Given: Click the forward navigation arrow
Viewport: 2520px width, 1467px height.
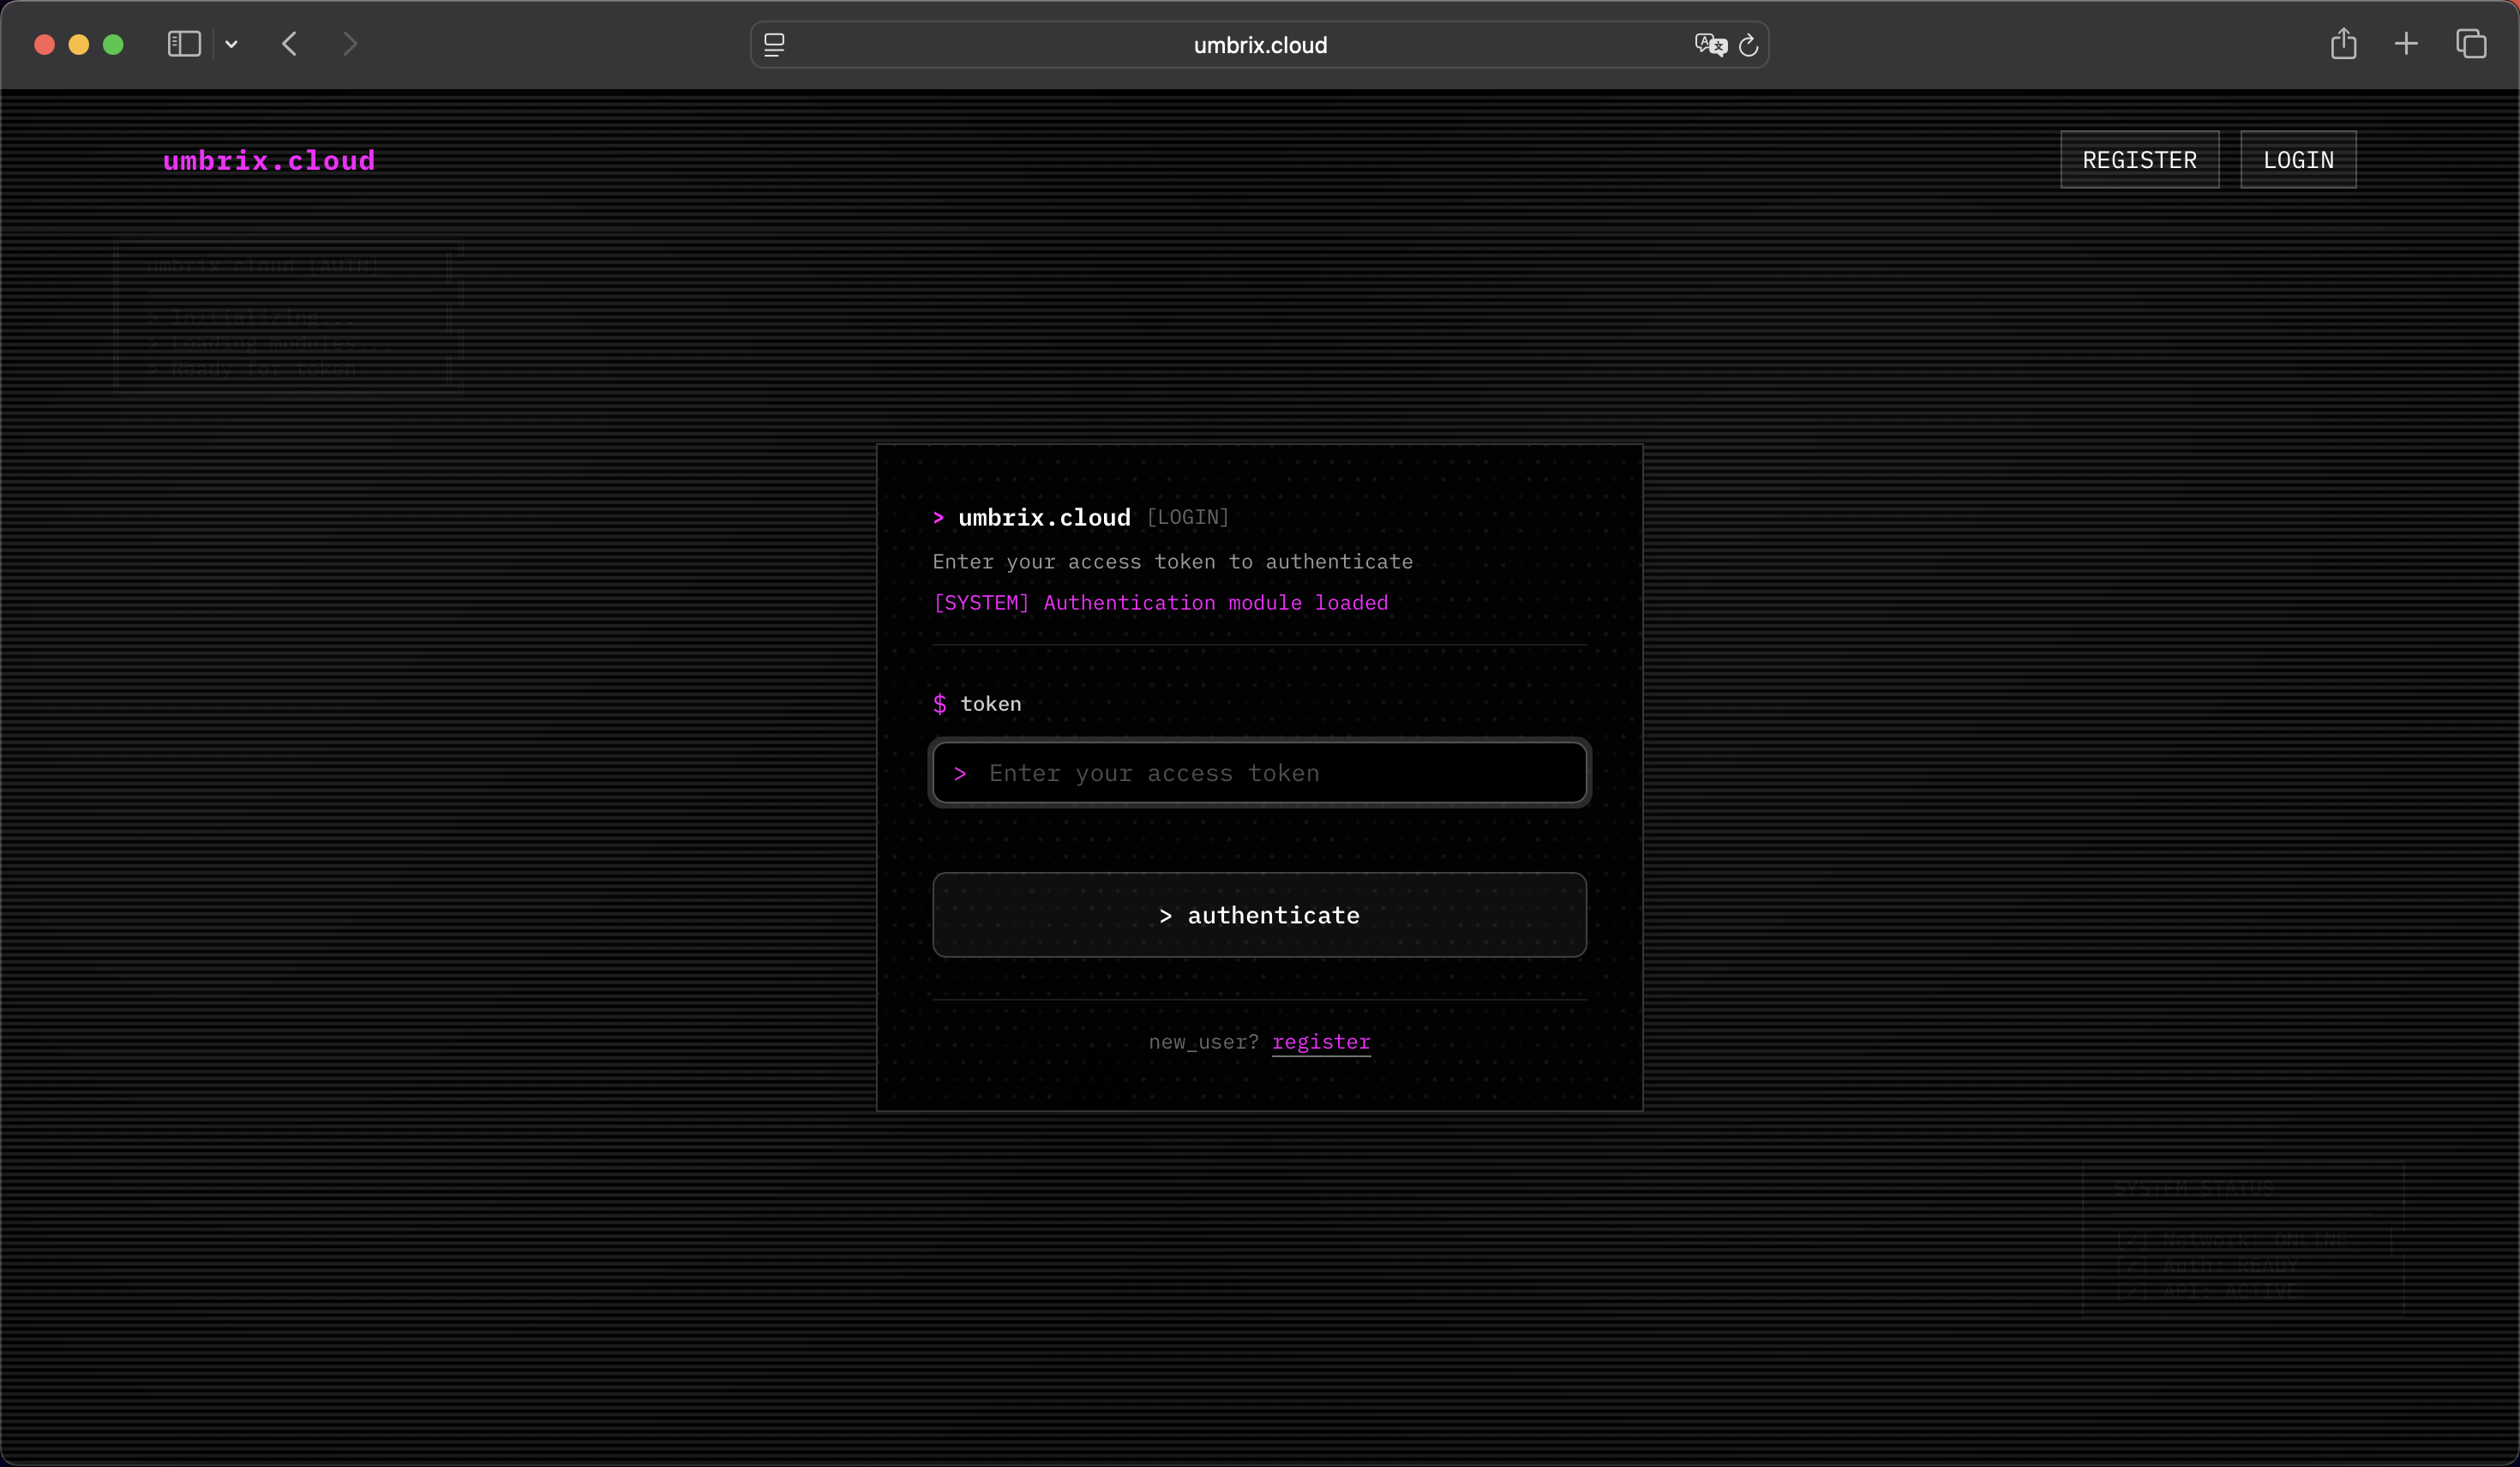Looking at the screenshot, I should (x=349, y=44).
